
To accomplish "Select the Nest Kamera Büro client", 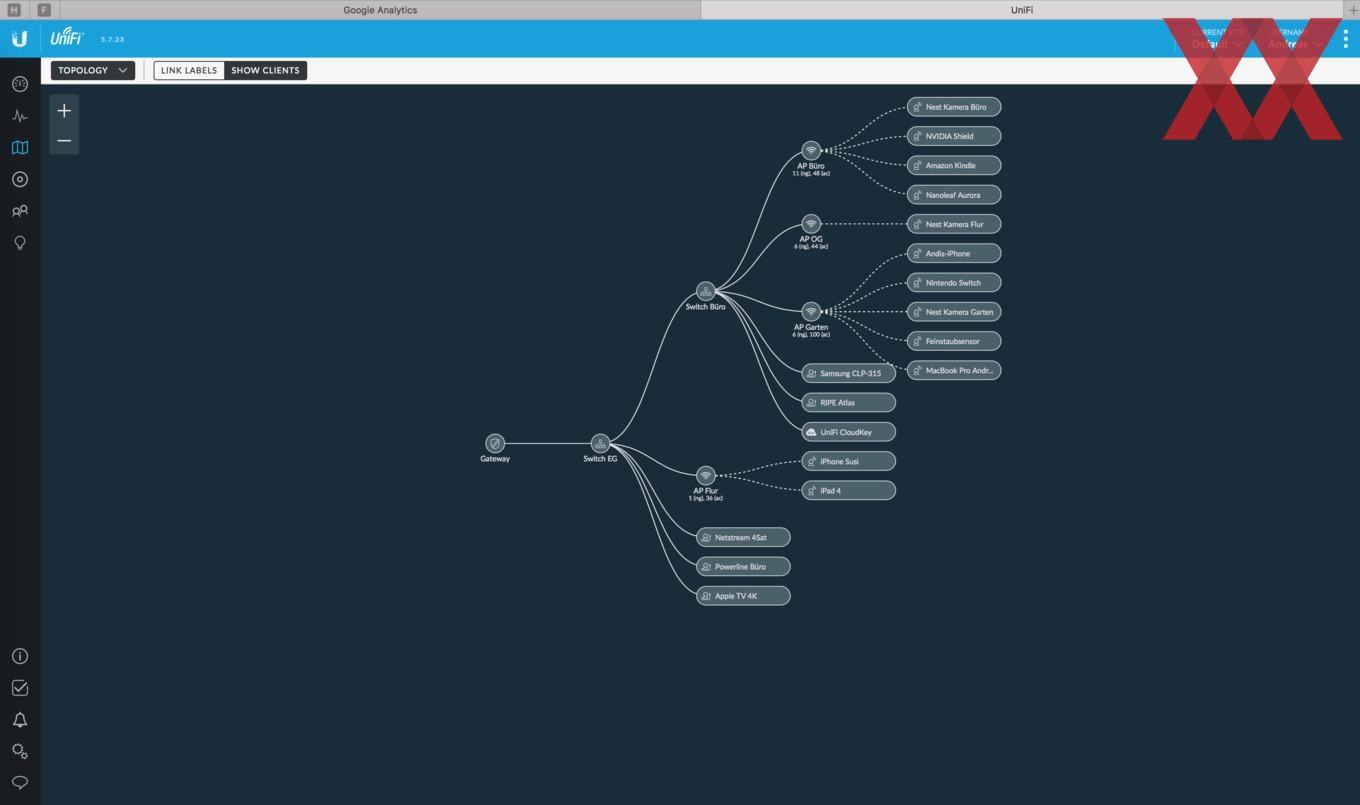I will point(954,107).
